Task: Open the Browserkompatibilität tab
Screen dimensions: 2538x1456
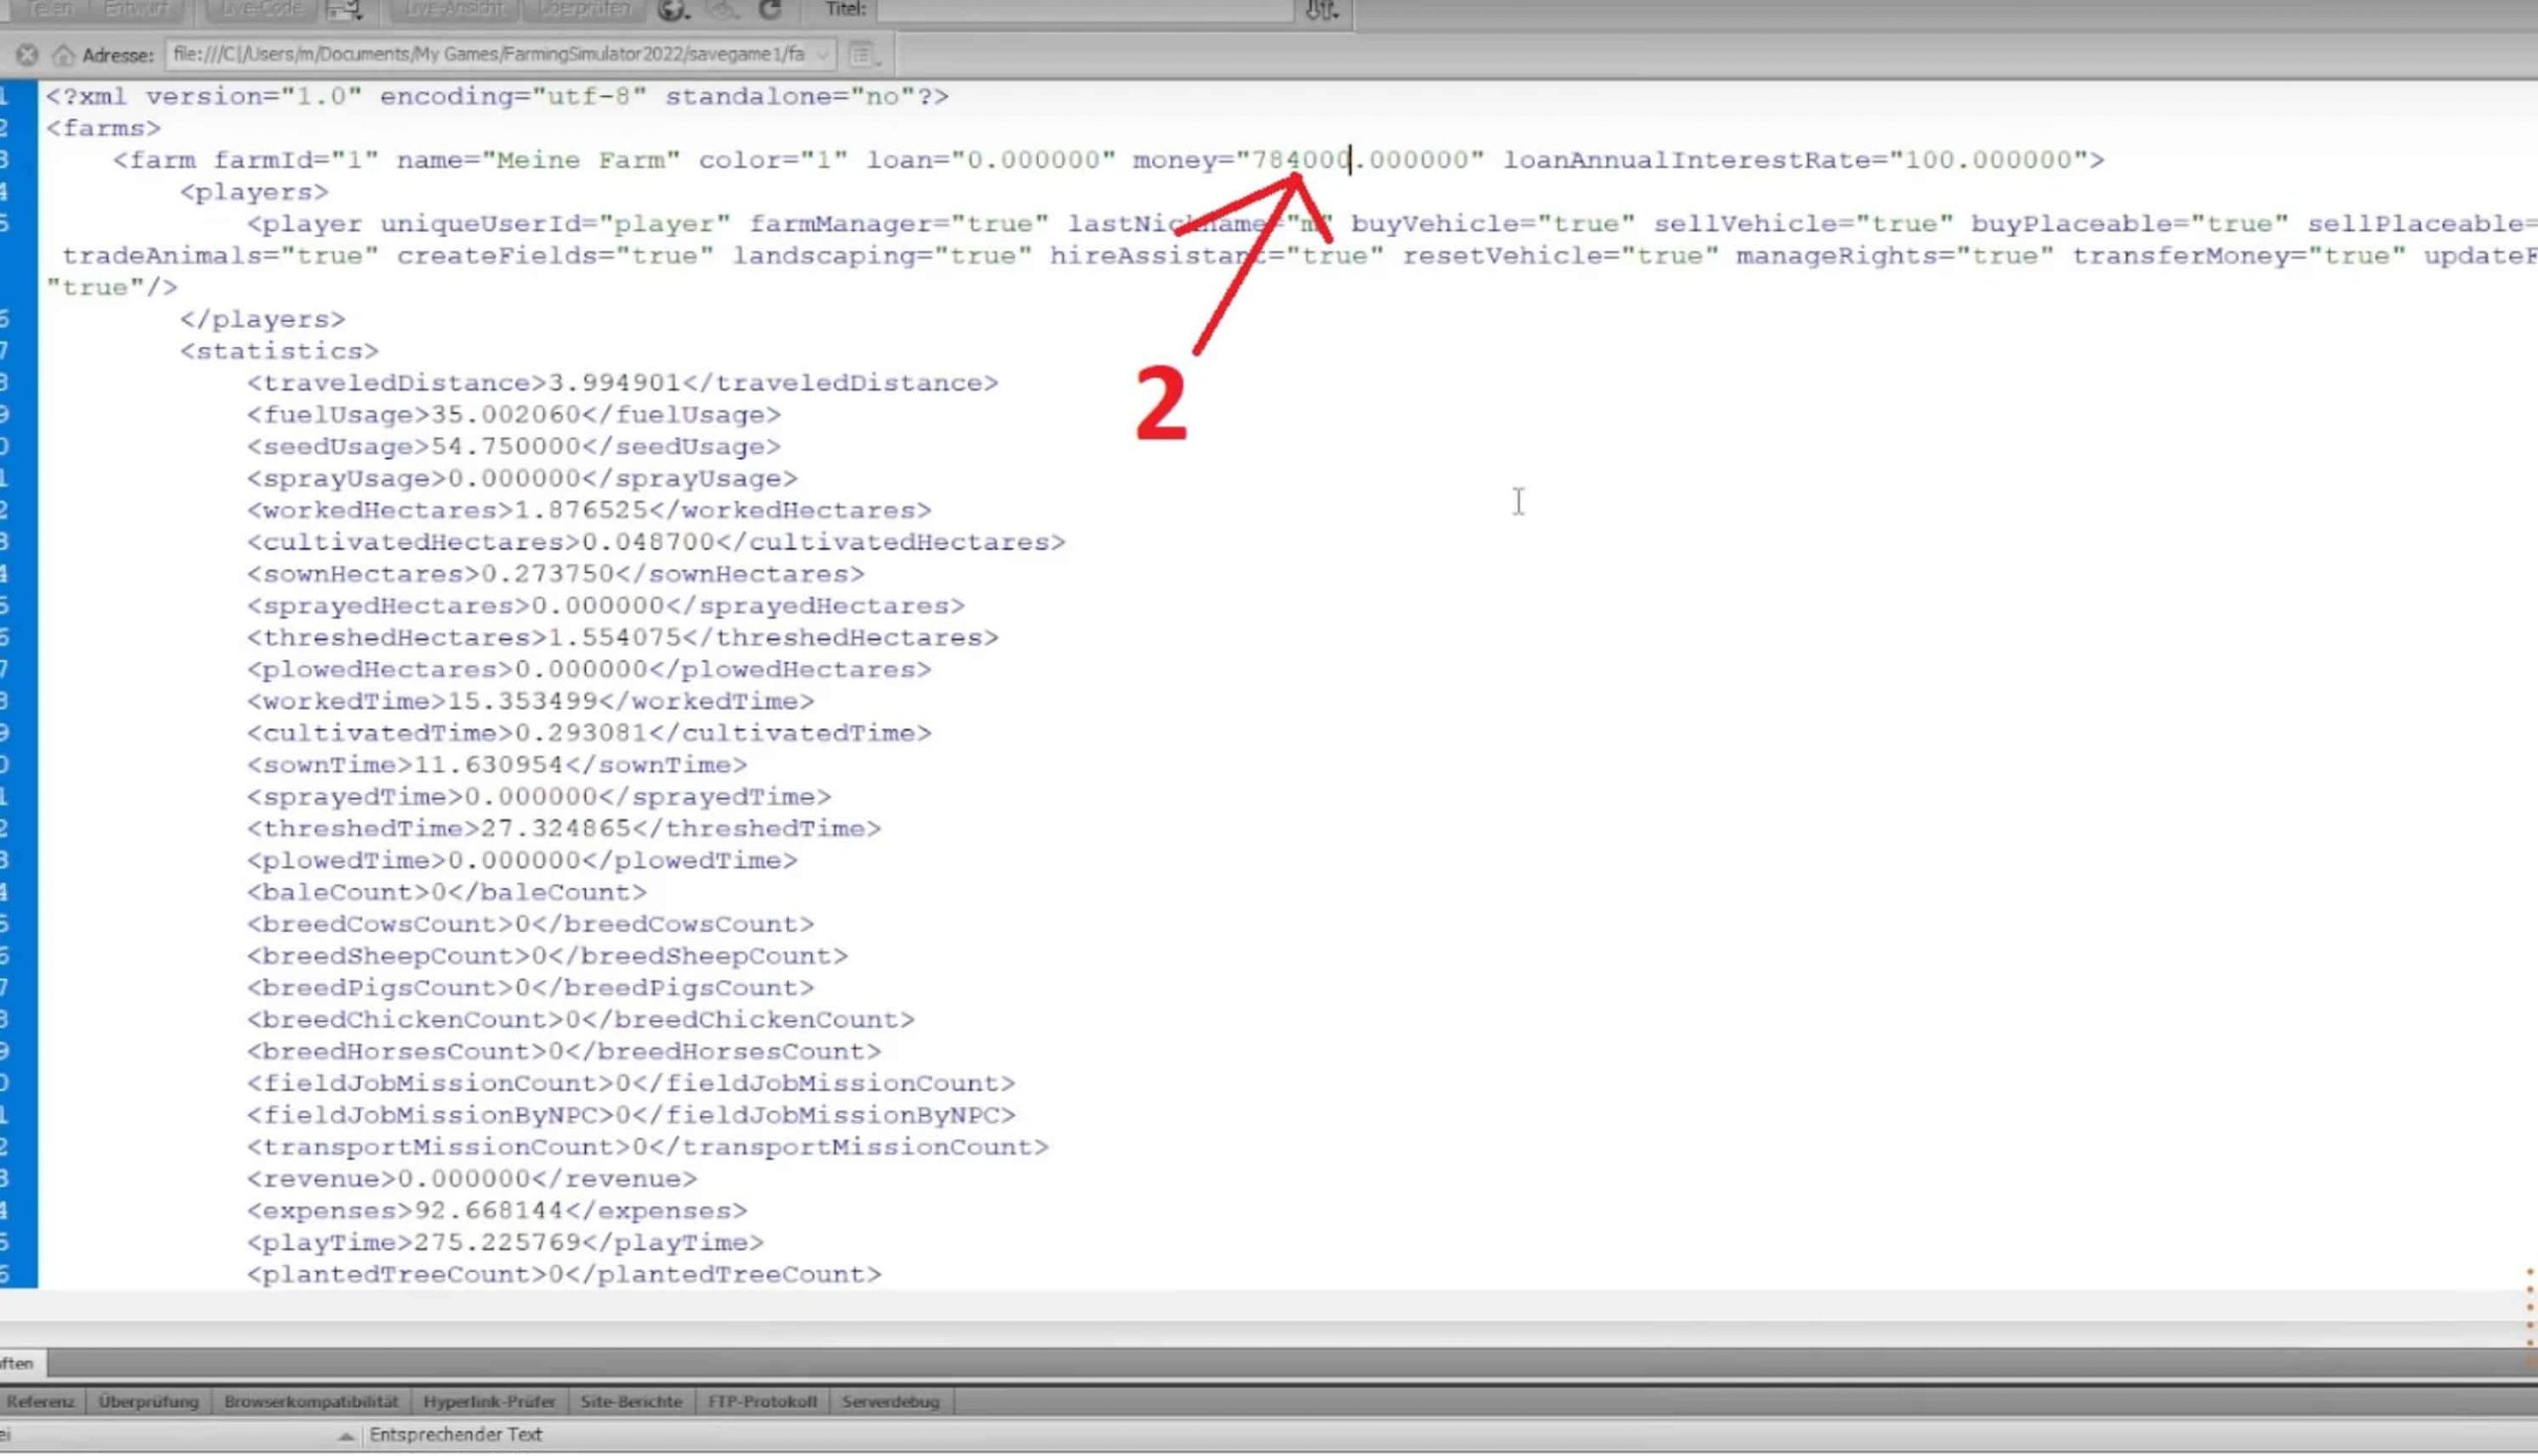Action: click(x=310, y=1402)
